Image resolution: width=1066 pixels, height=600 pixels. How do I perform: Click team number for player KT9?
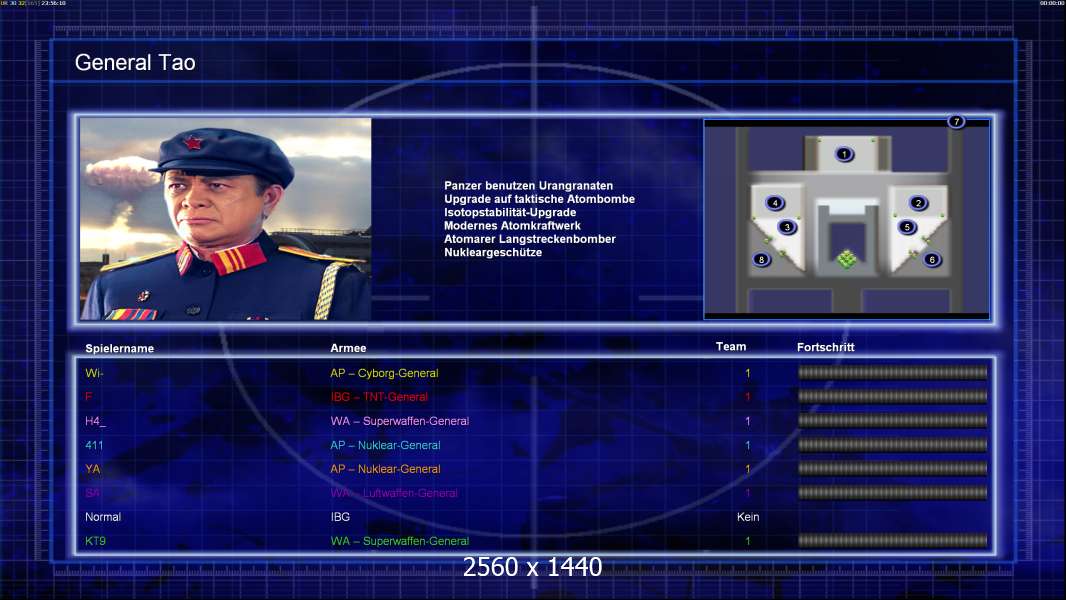coord(748,541)
